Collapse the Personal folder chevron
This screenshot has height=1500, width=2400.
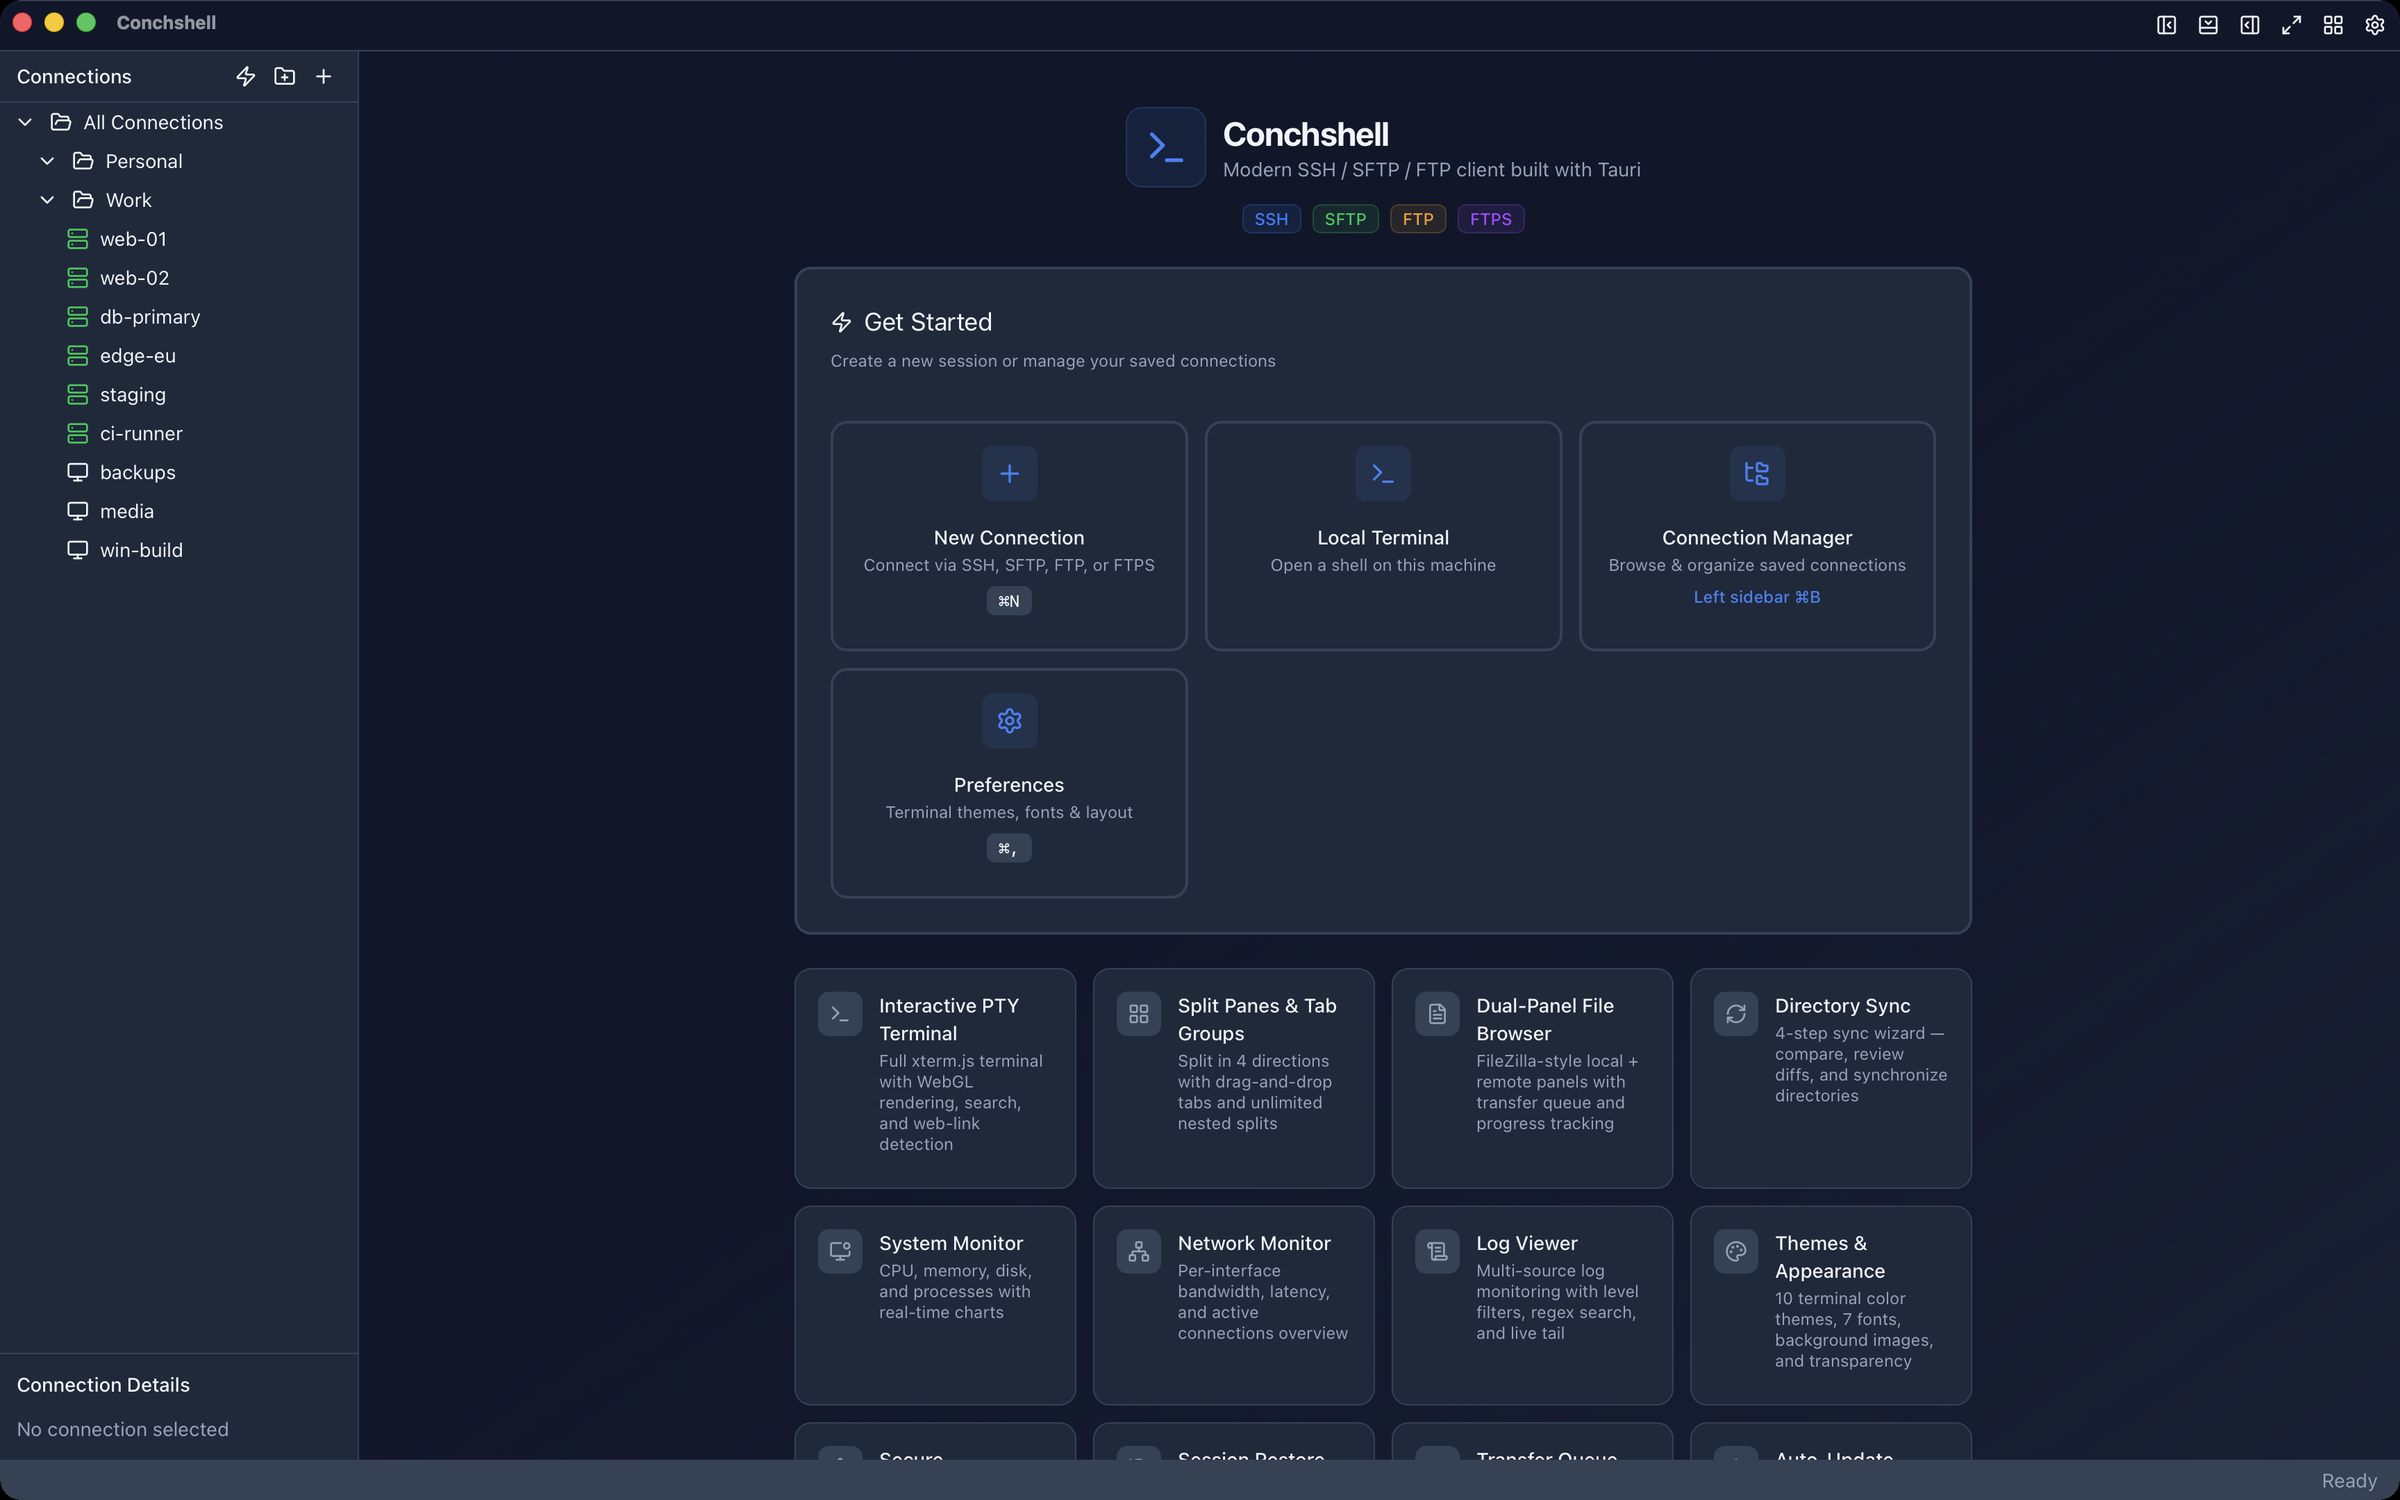(x=47, y=161)
